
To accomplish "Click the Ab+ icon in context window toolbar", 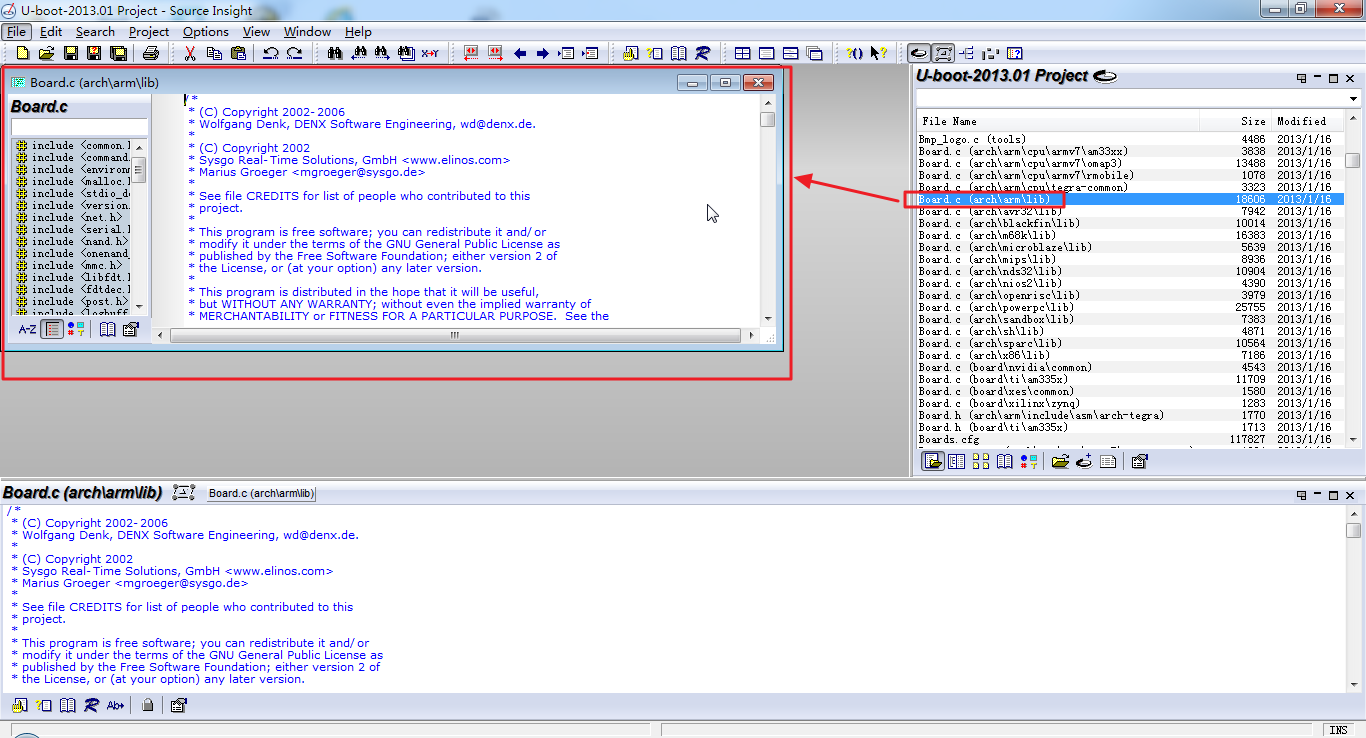I will 116,705.
